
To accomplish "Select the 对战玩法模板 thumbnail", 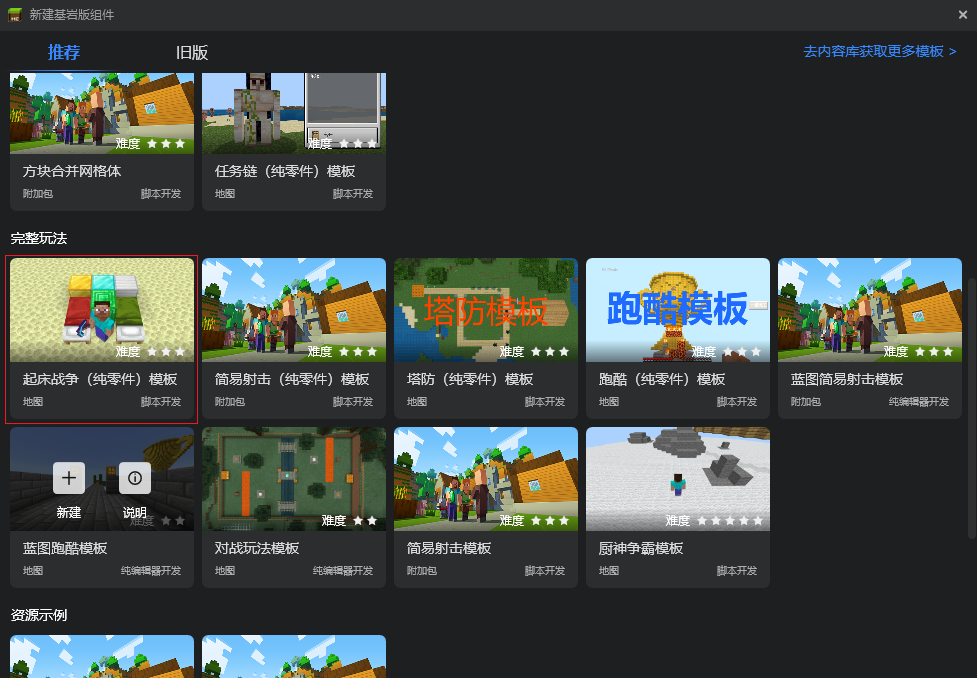I will point(294,479).
